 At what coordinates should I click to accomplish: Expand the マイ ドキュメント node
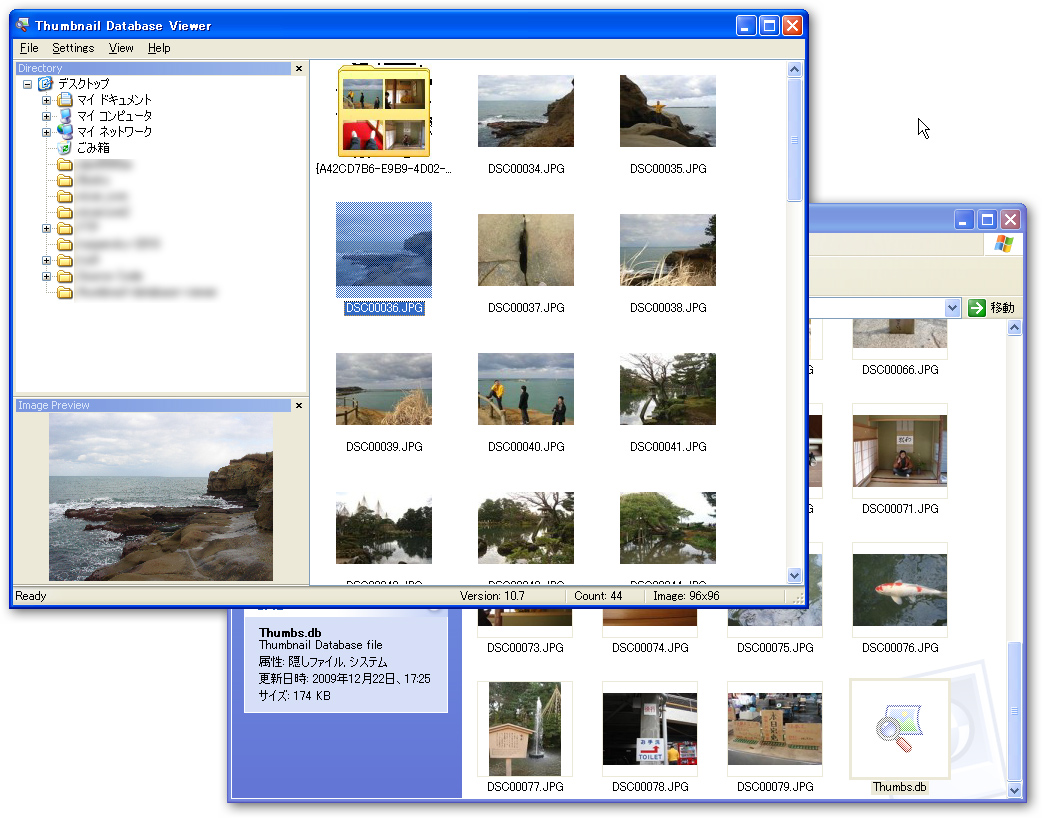pos(47,100)
